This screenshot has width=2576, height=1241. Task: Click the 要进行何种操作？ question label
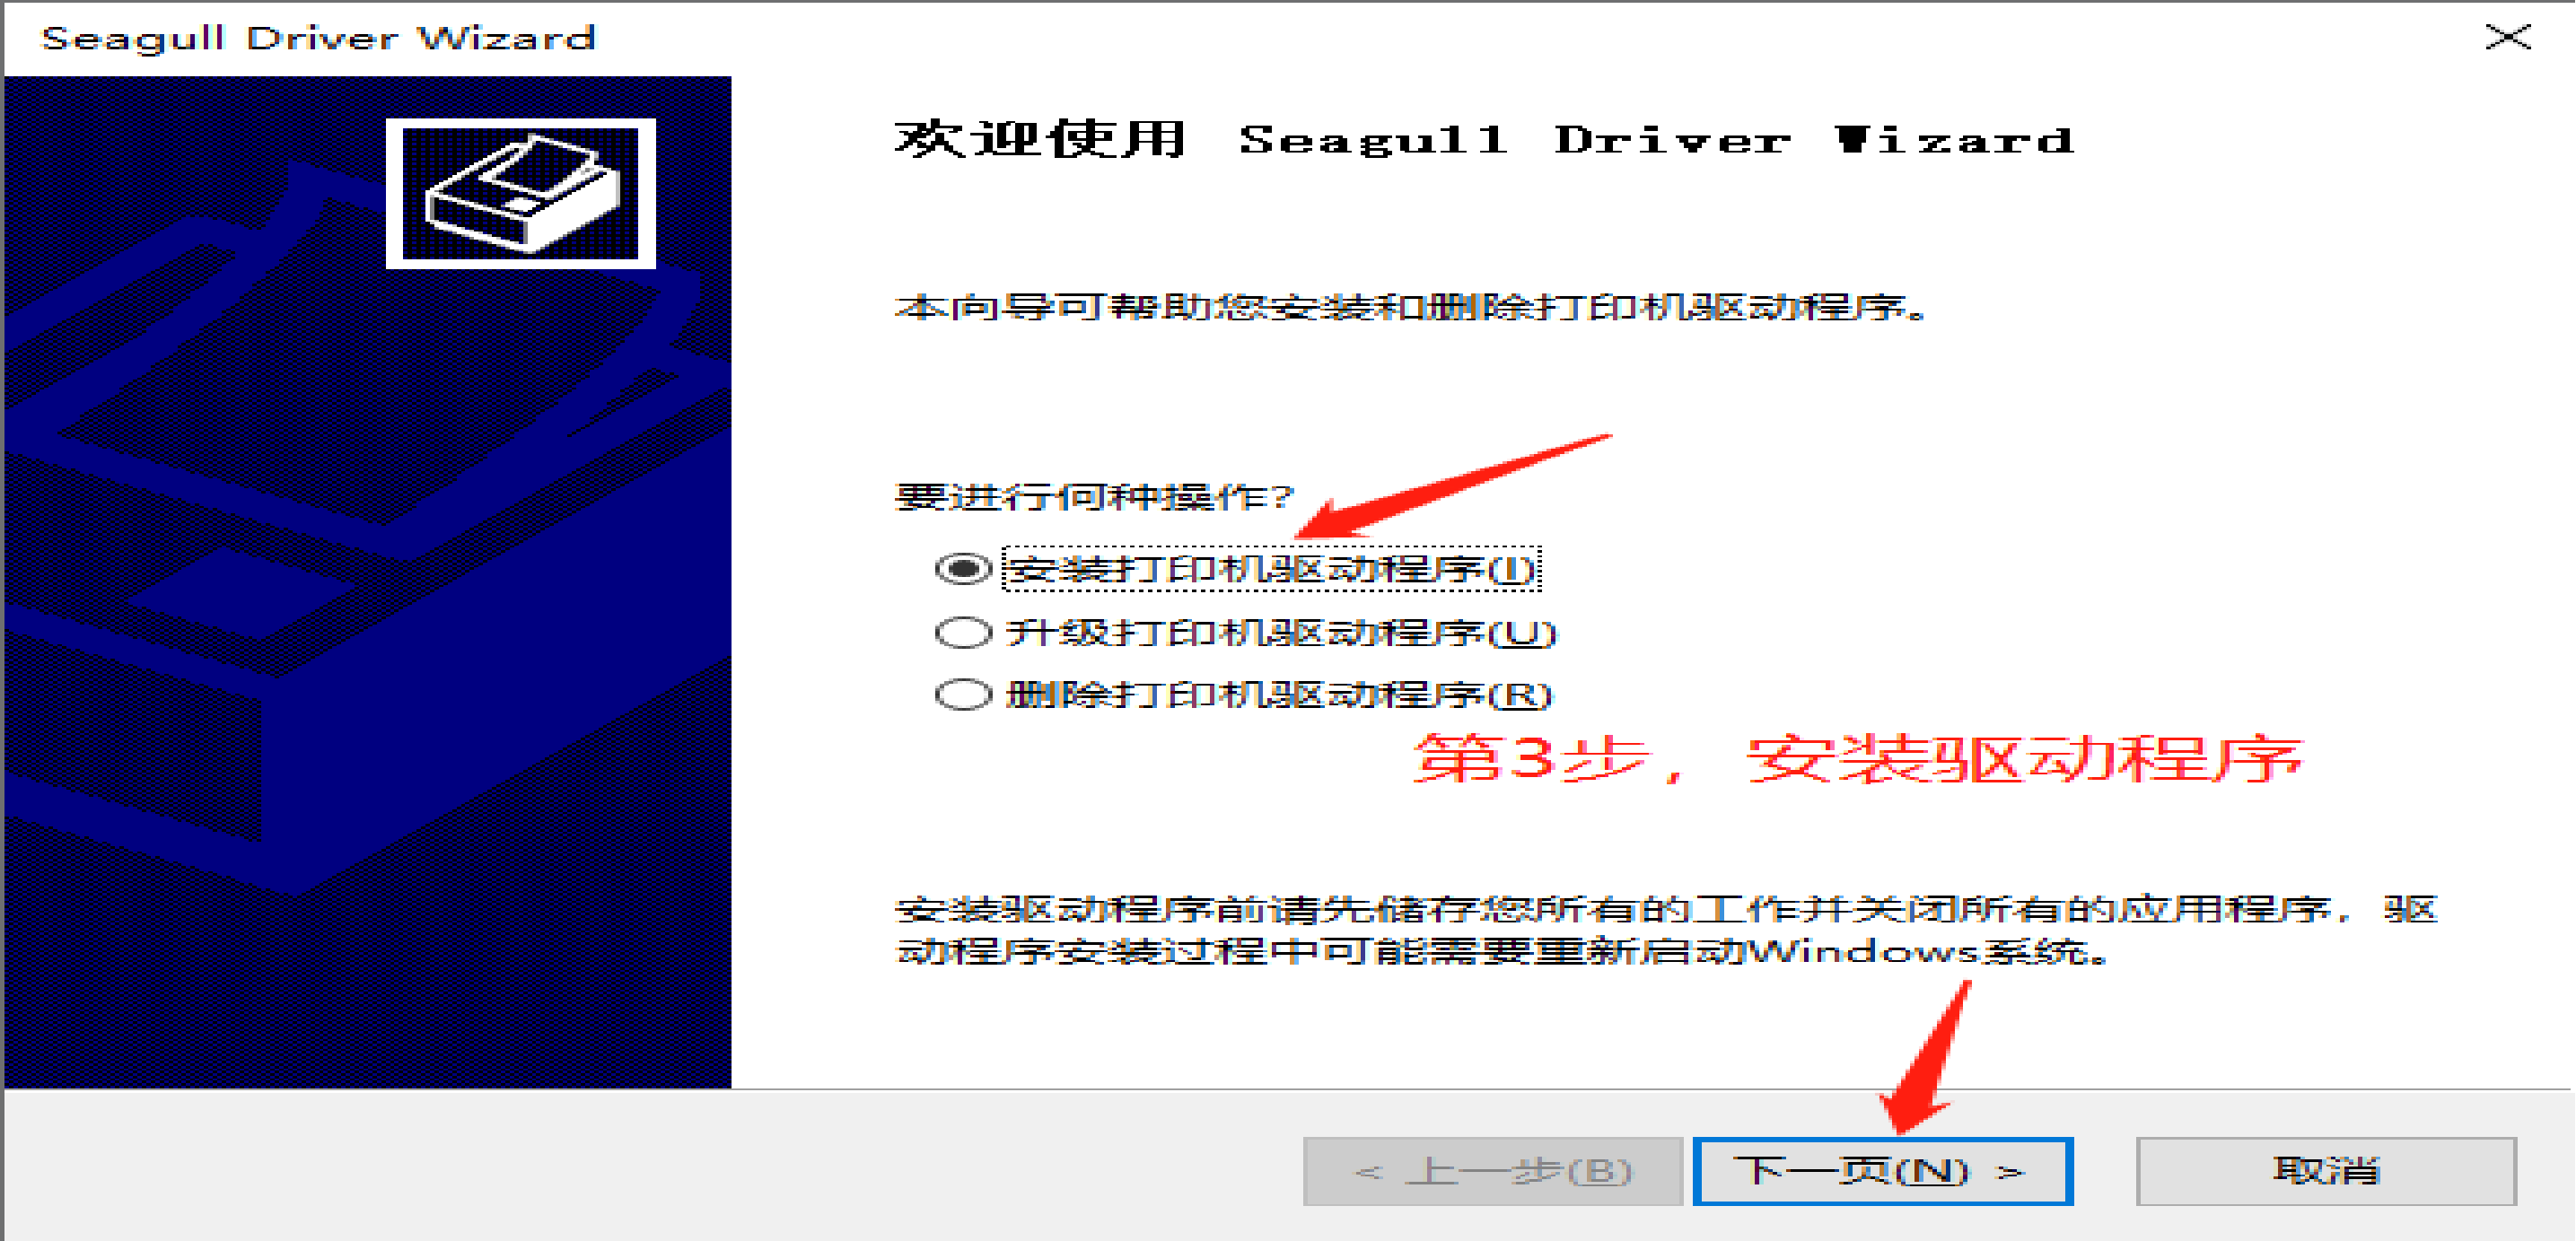[1094, 497]
